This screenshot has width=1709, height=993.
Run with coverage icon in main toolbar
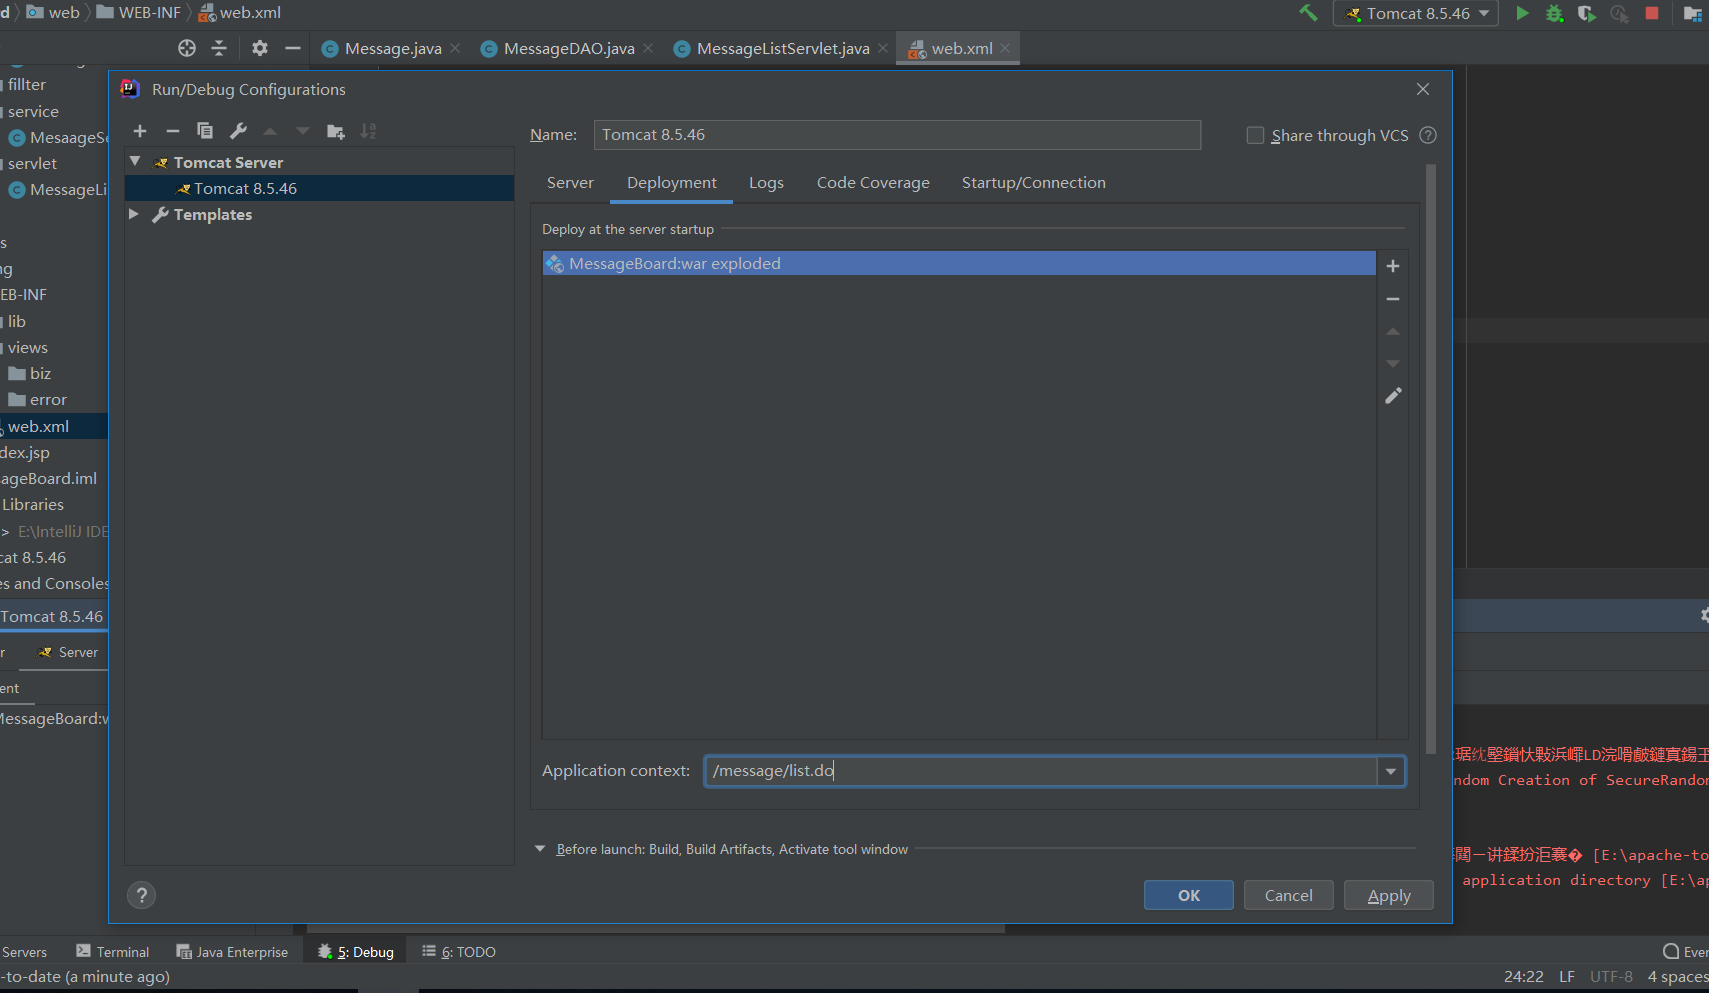1586,13
